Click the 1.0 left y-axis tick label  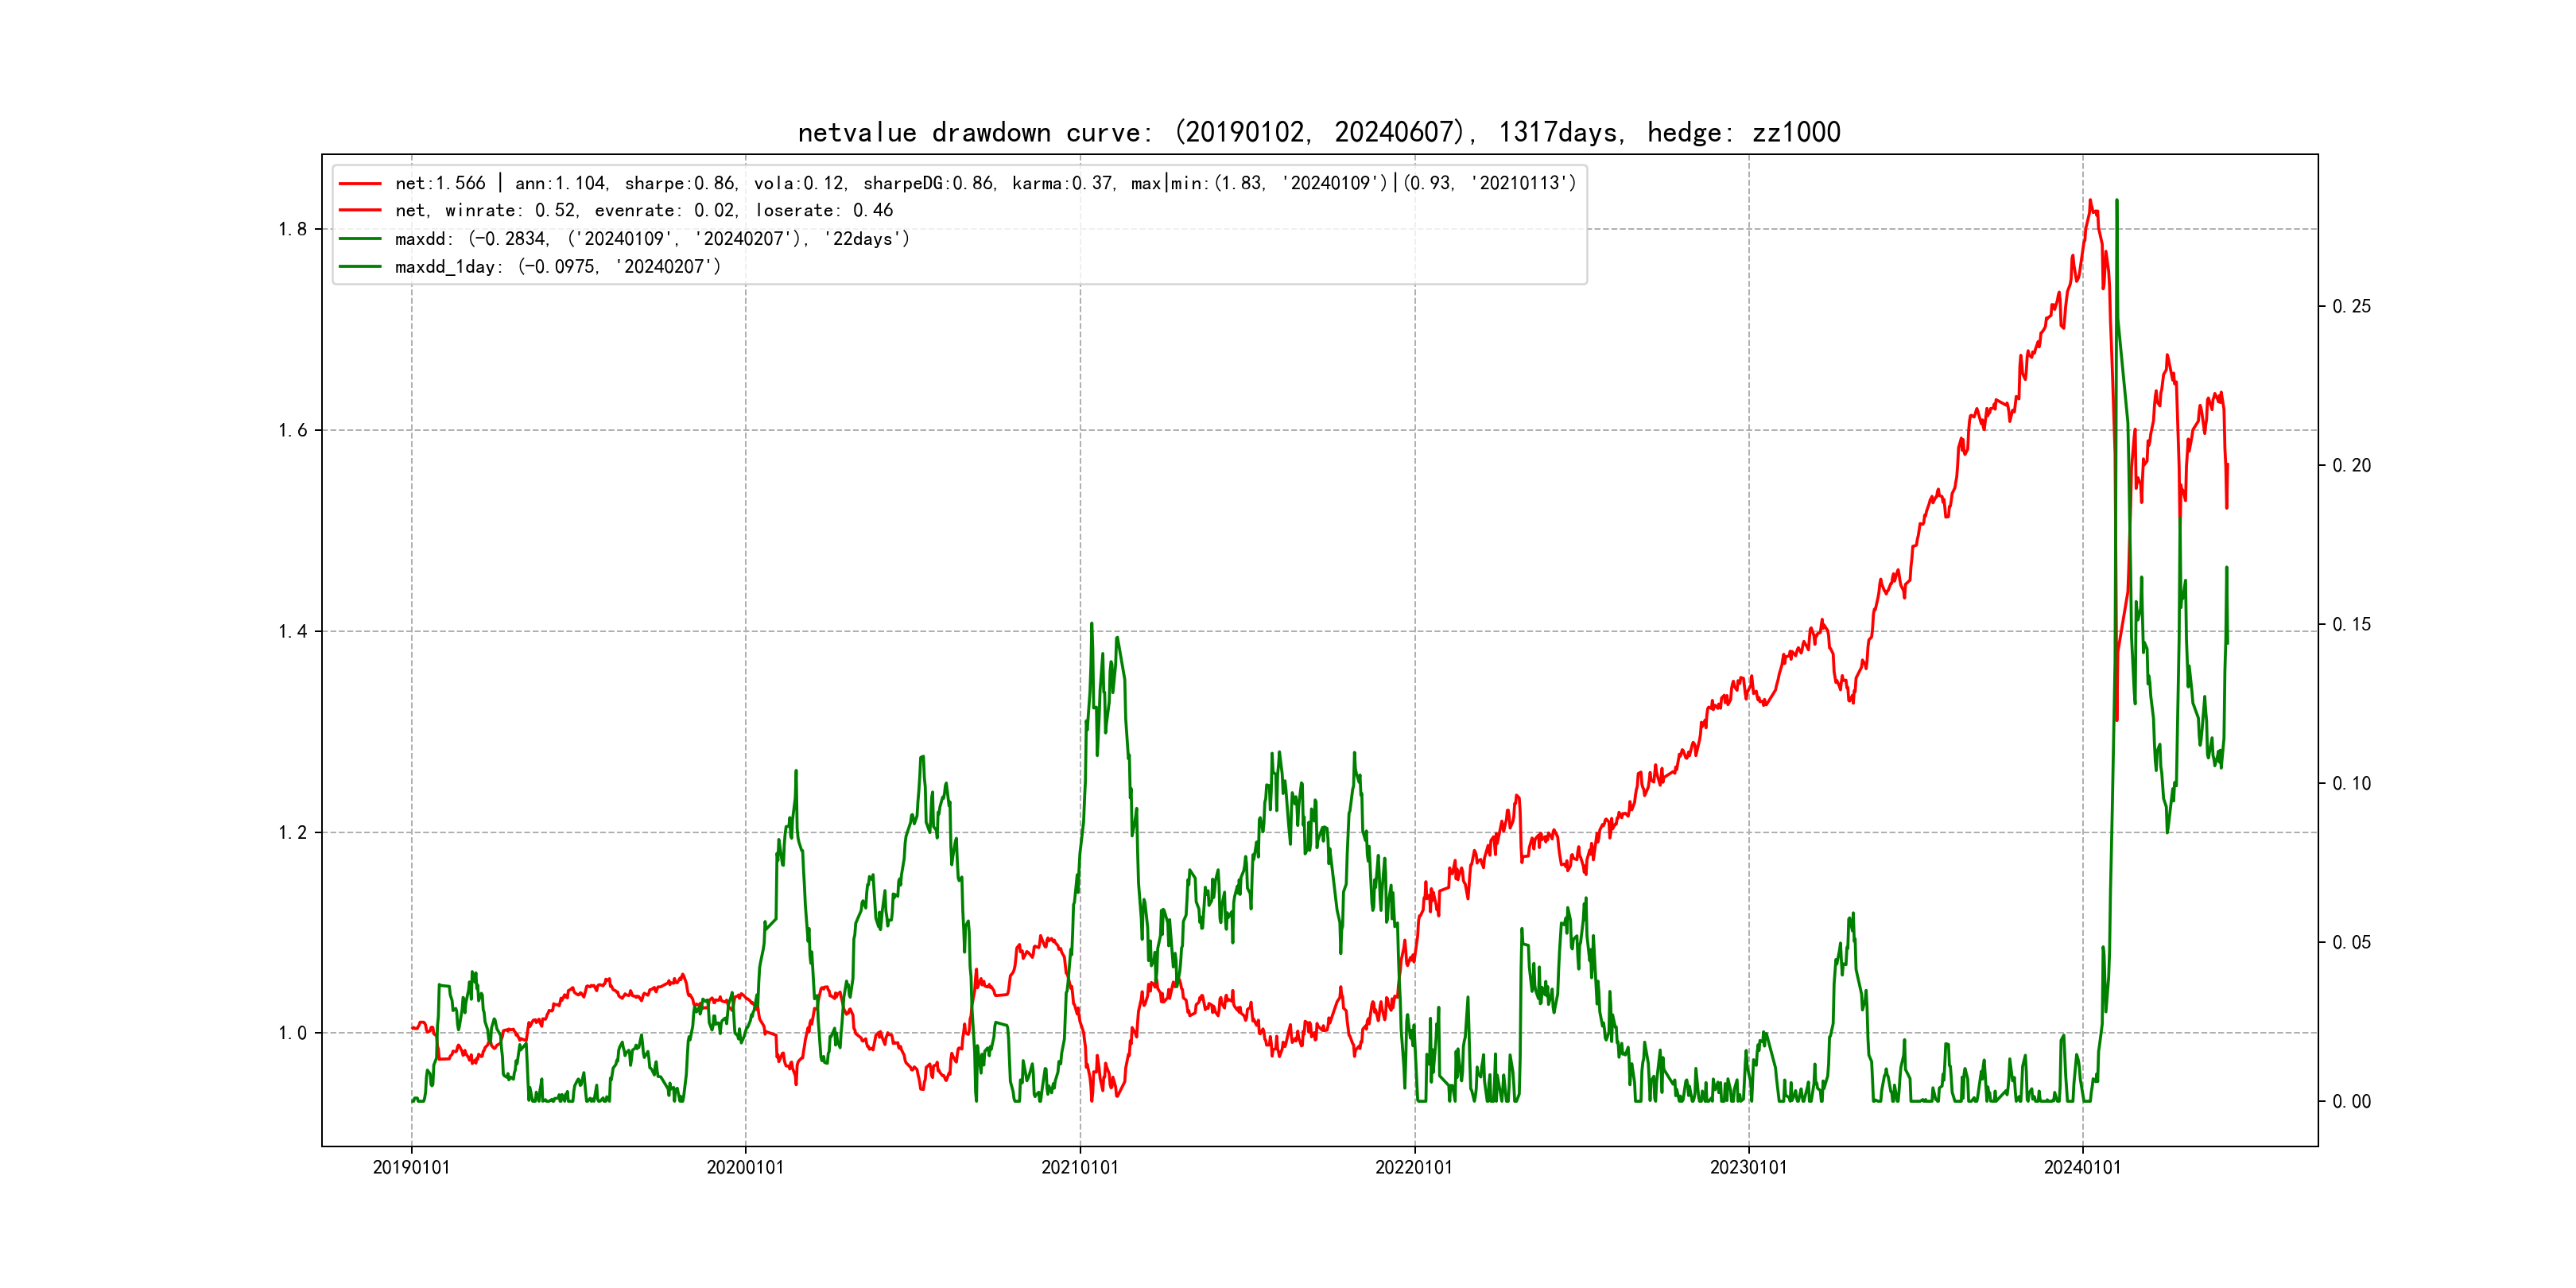[292, 1033]
